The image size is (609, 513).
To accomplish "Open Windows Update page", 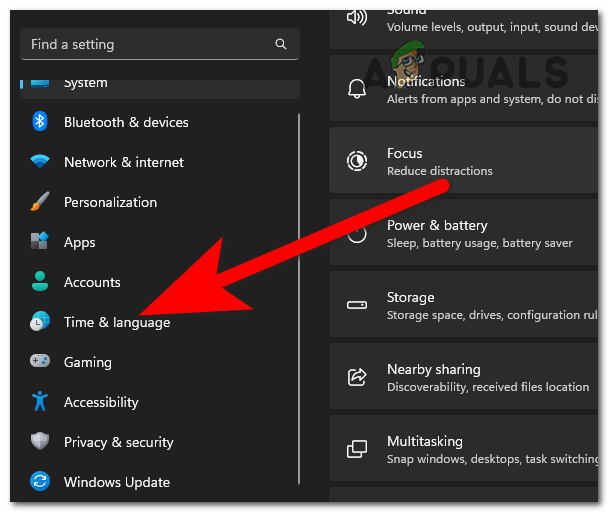I will coord(160,482).
